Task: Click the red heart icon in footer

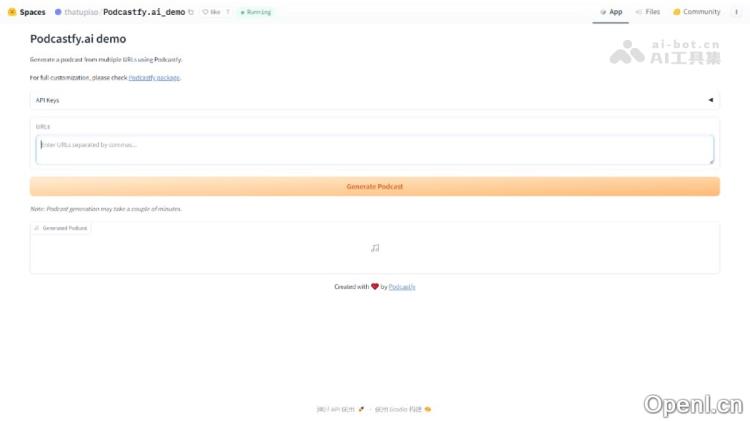Action: (x=375, y=286)
